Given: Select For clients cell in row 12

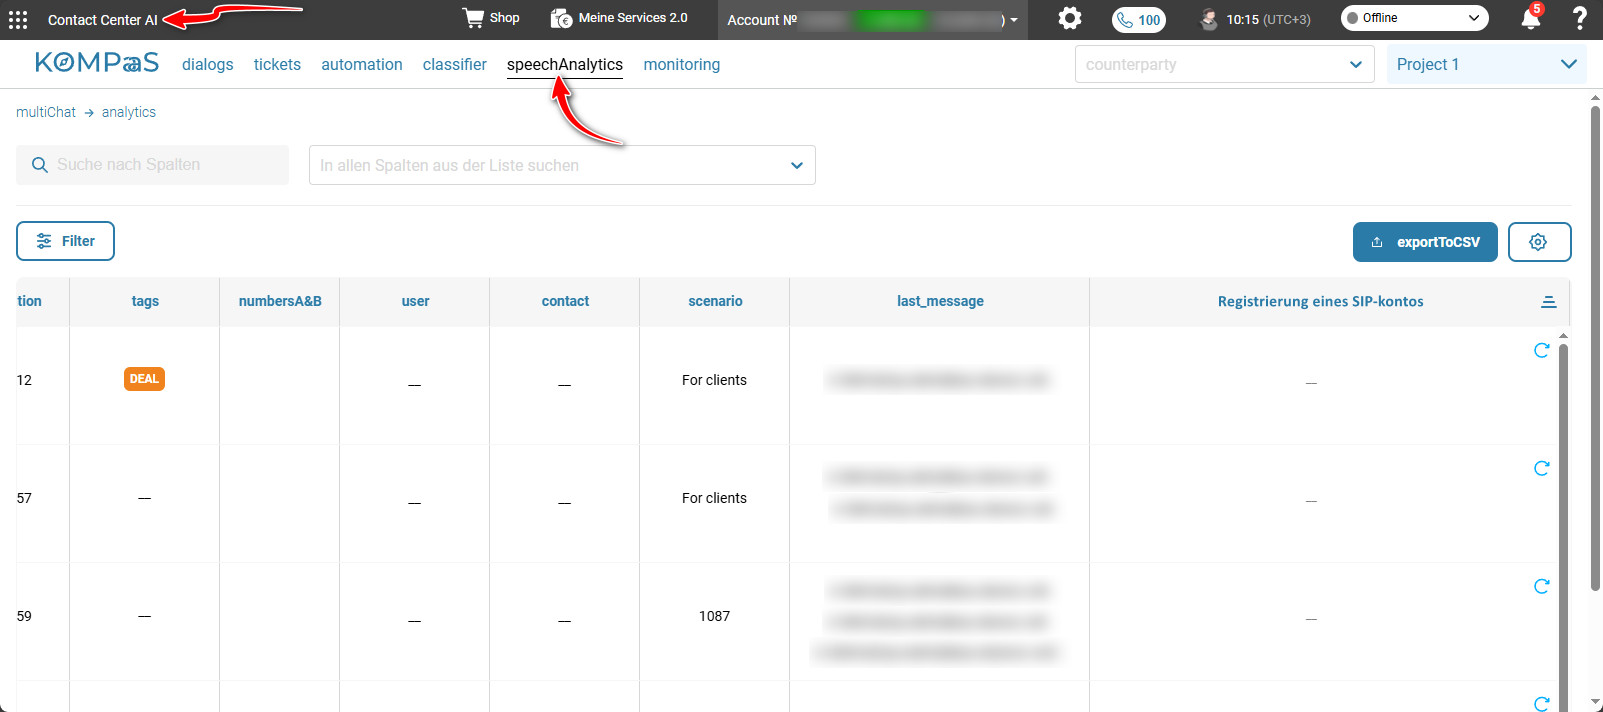Looking at the screenshot, I should [x=714, y=380].
